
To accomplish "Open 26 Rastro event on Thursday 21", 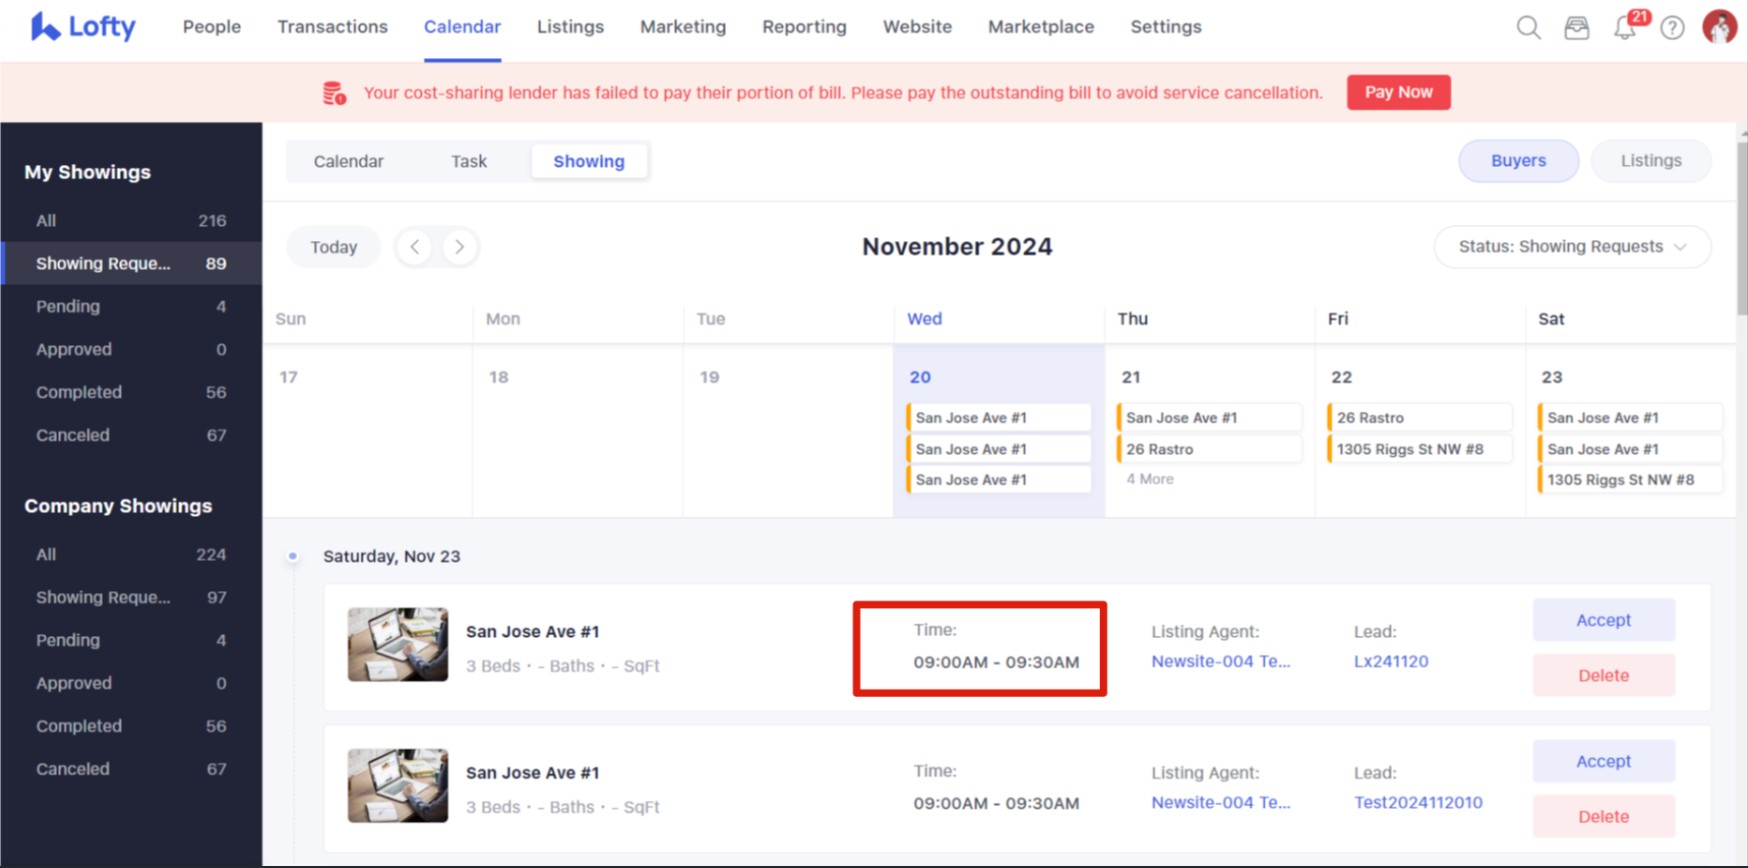I will [1209, 449].
